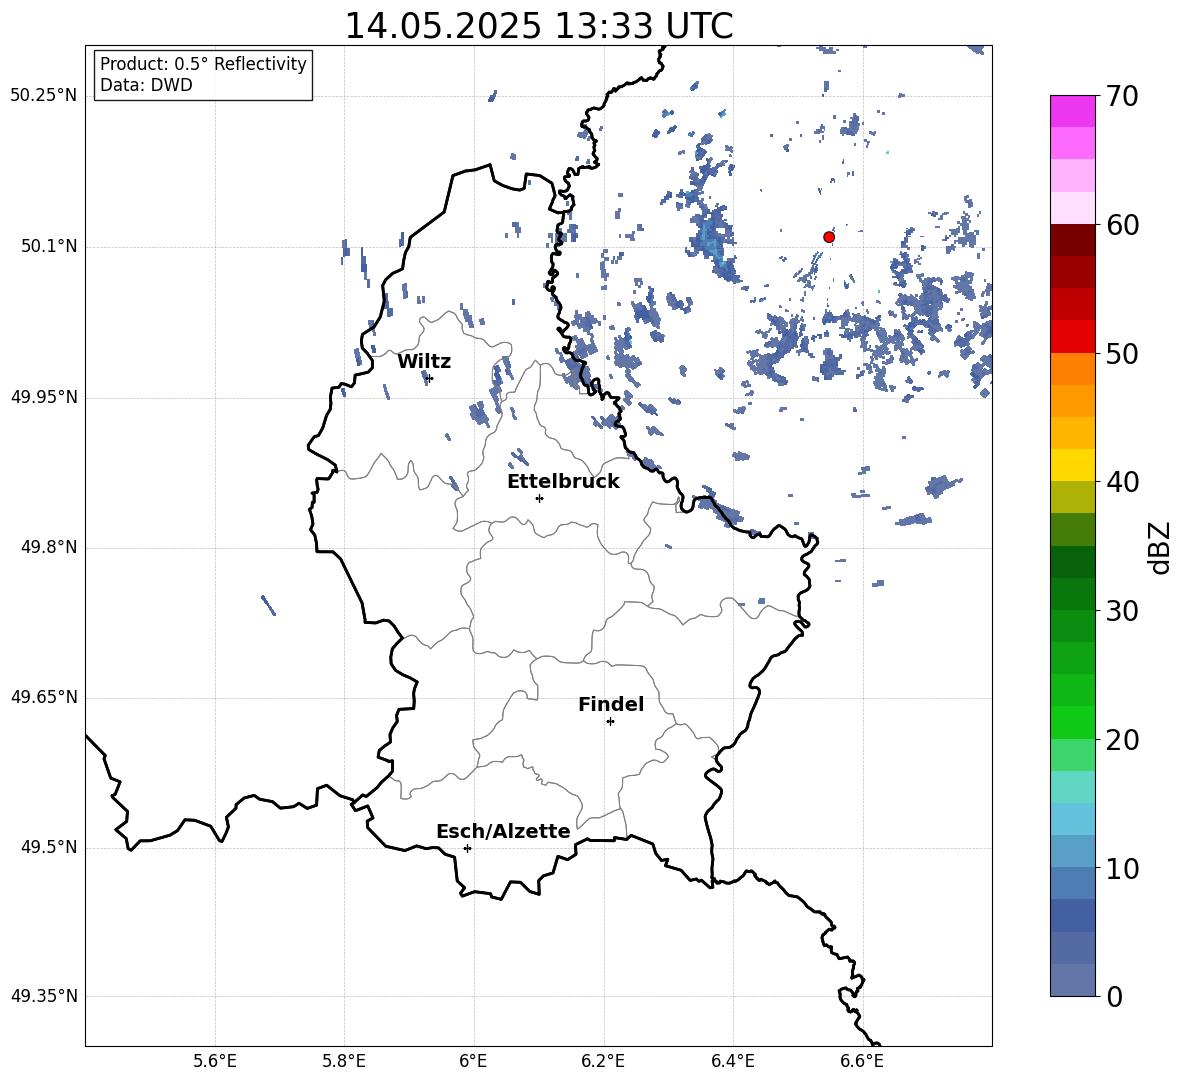
Task: Click the narrow radar echo streak near 5.7°E
Action: (x=268, y=605)
